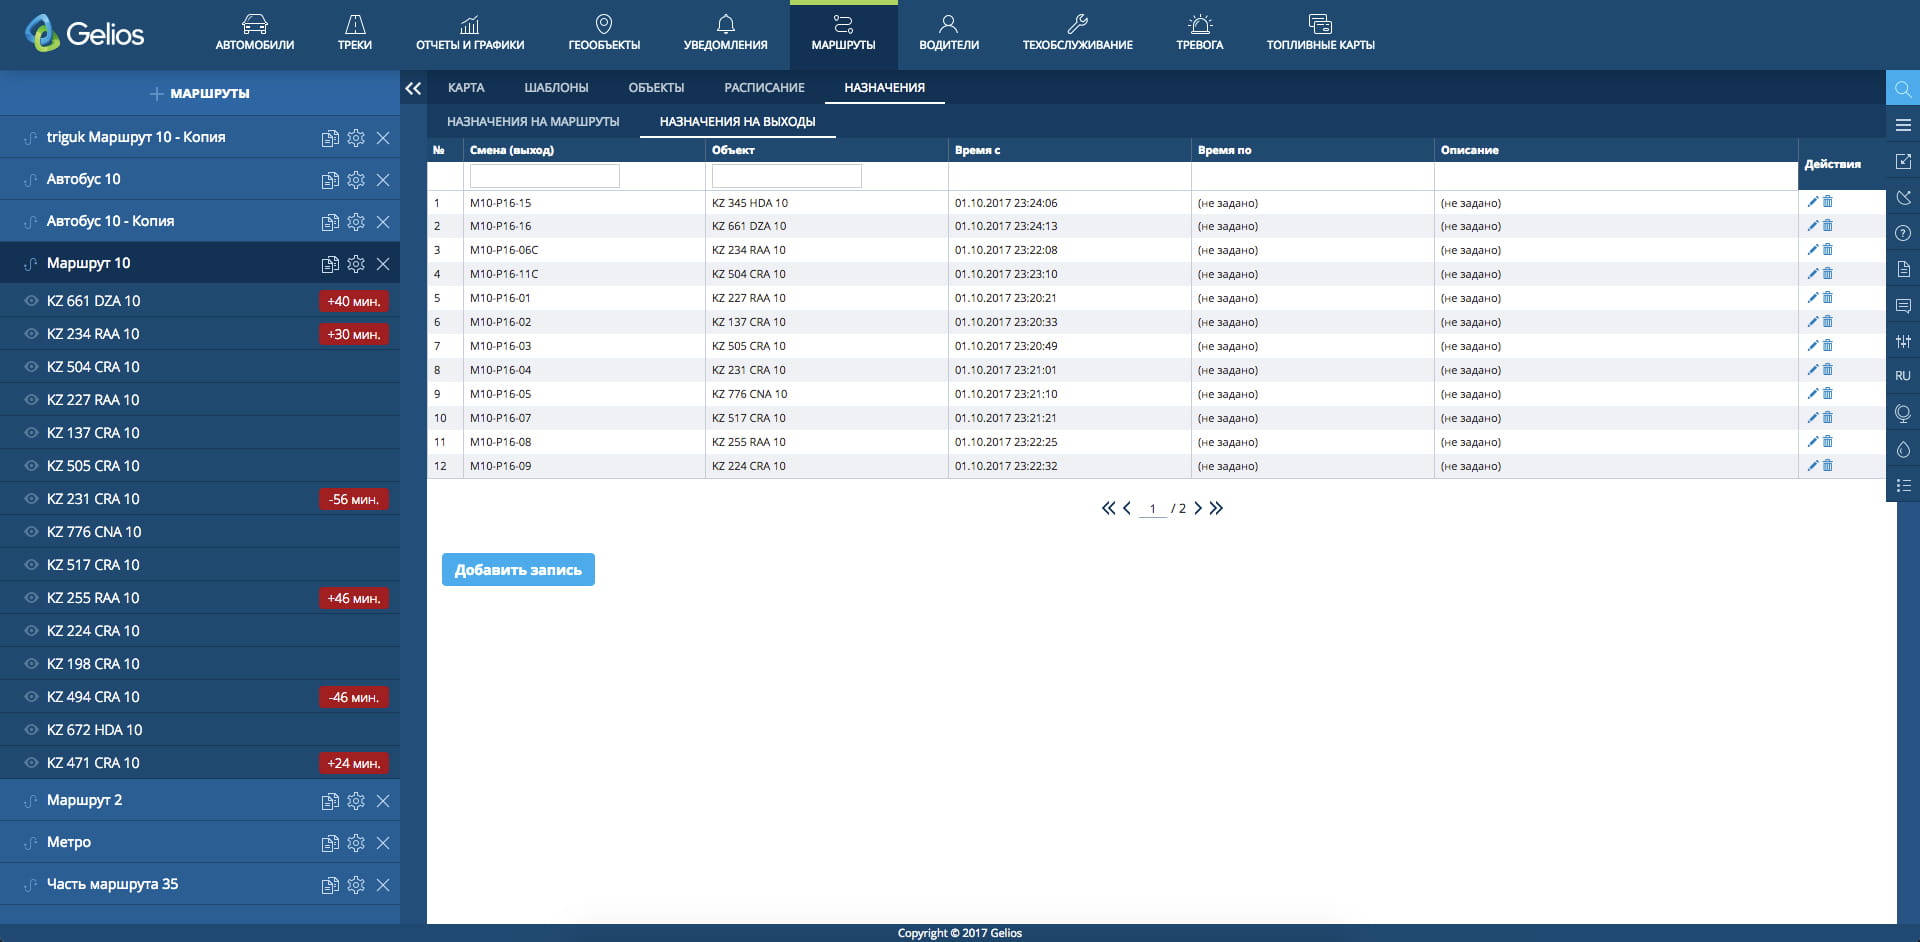Open the Уведомления section
This screenshot has width=1920, height=942.
tap(726, 33)
